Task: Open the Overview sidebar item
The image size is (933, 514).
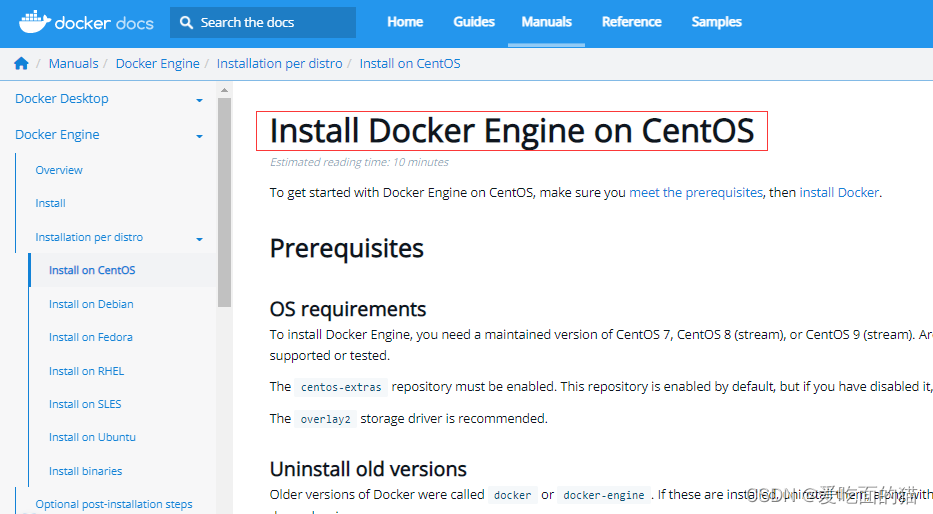Action: 59,170
